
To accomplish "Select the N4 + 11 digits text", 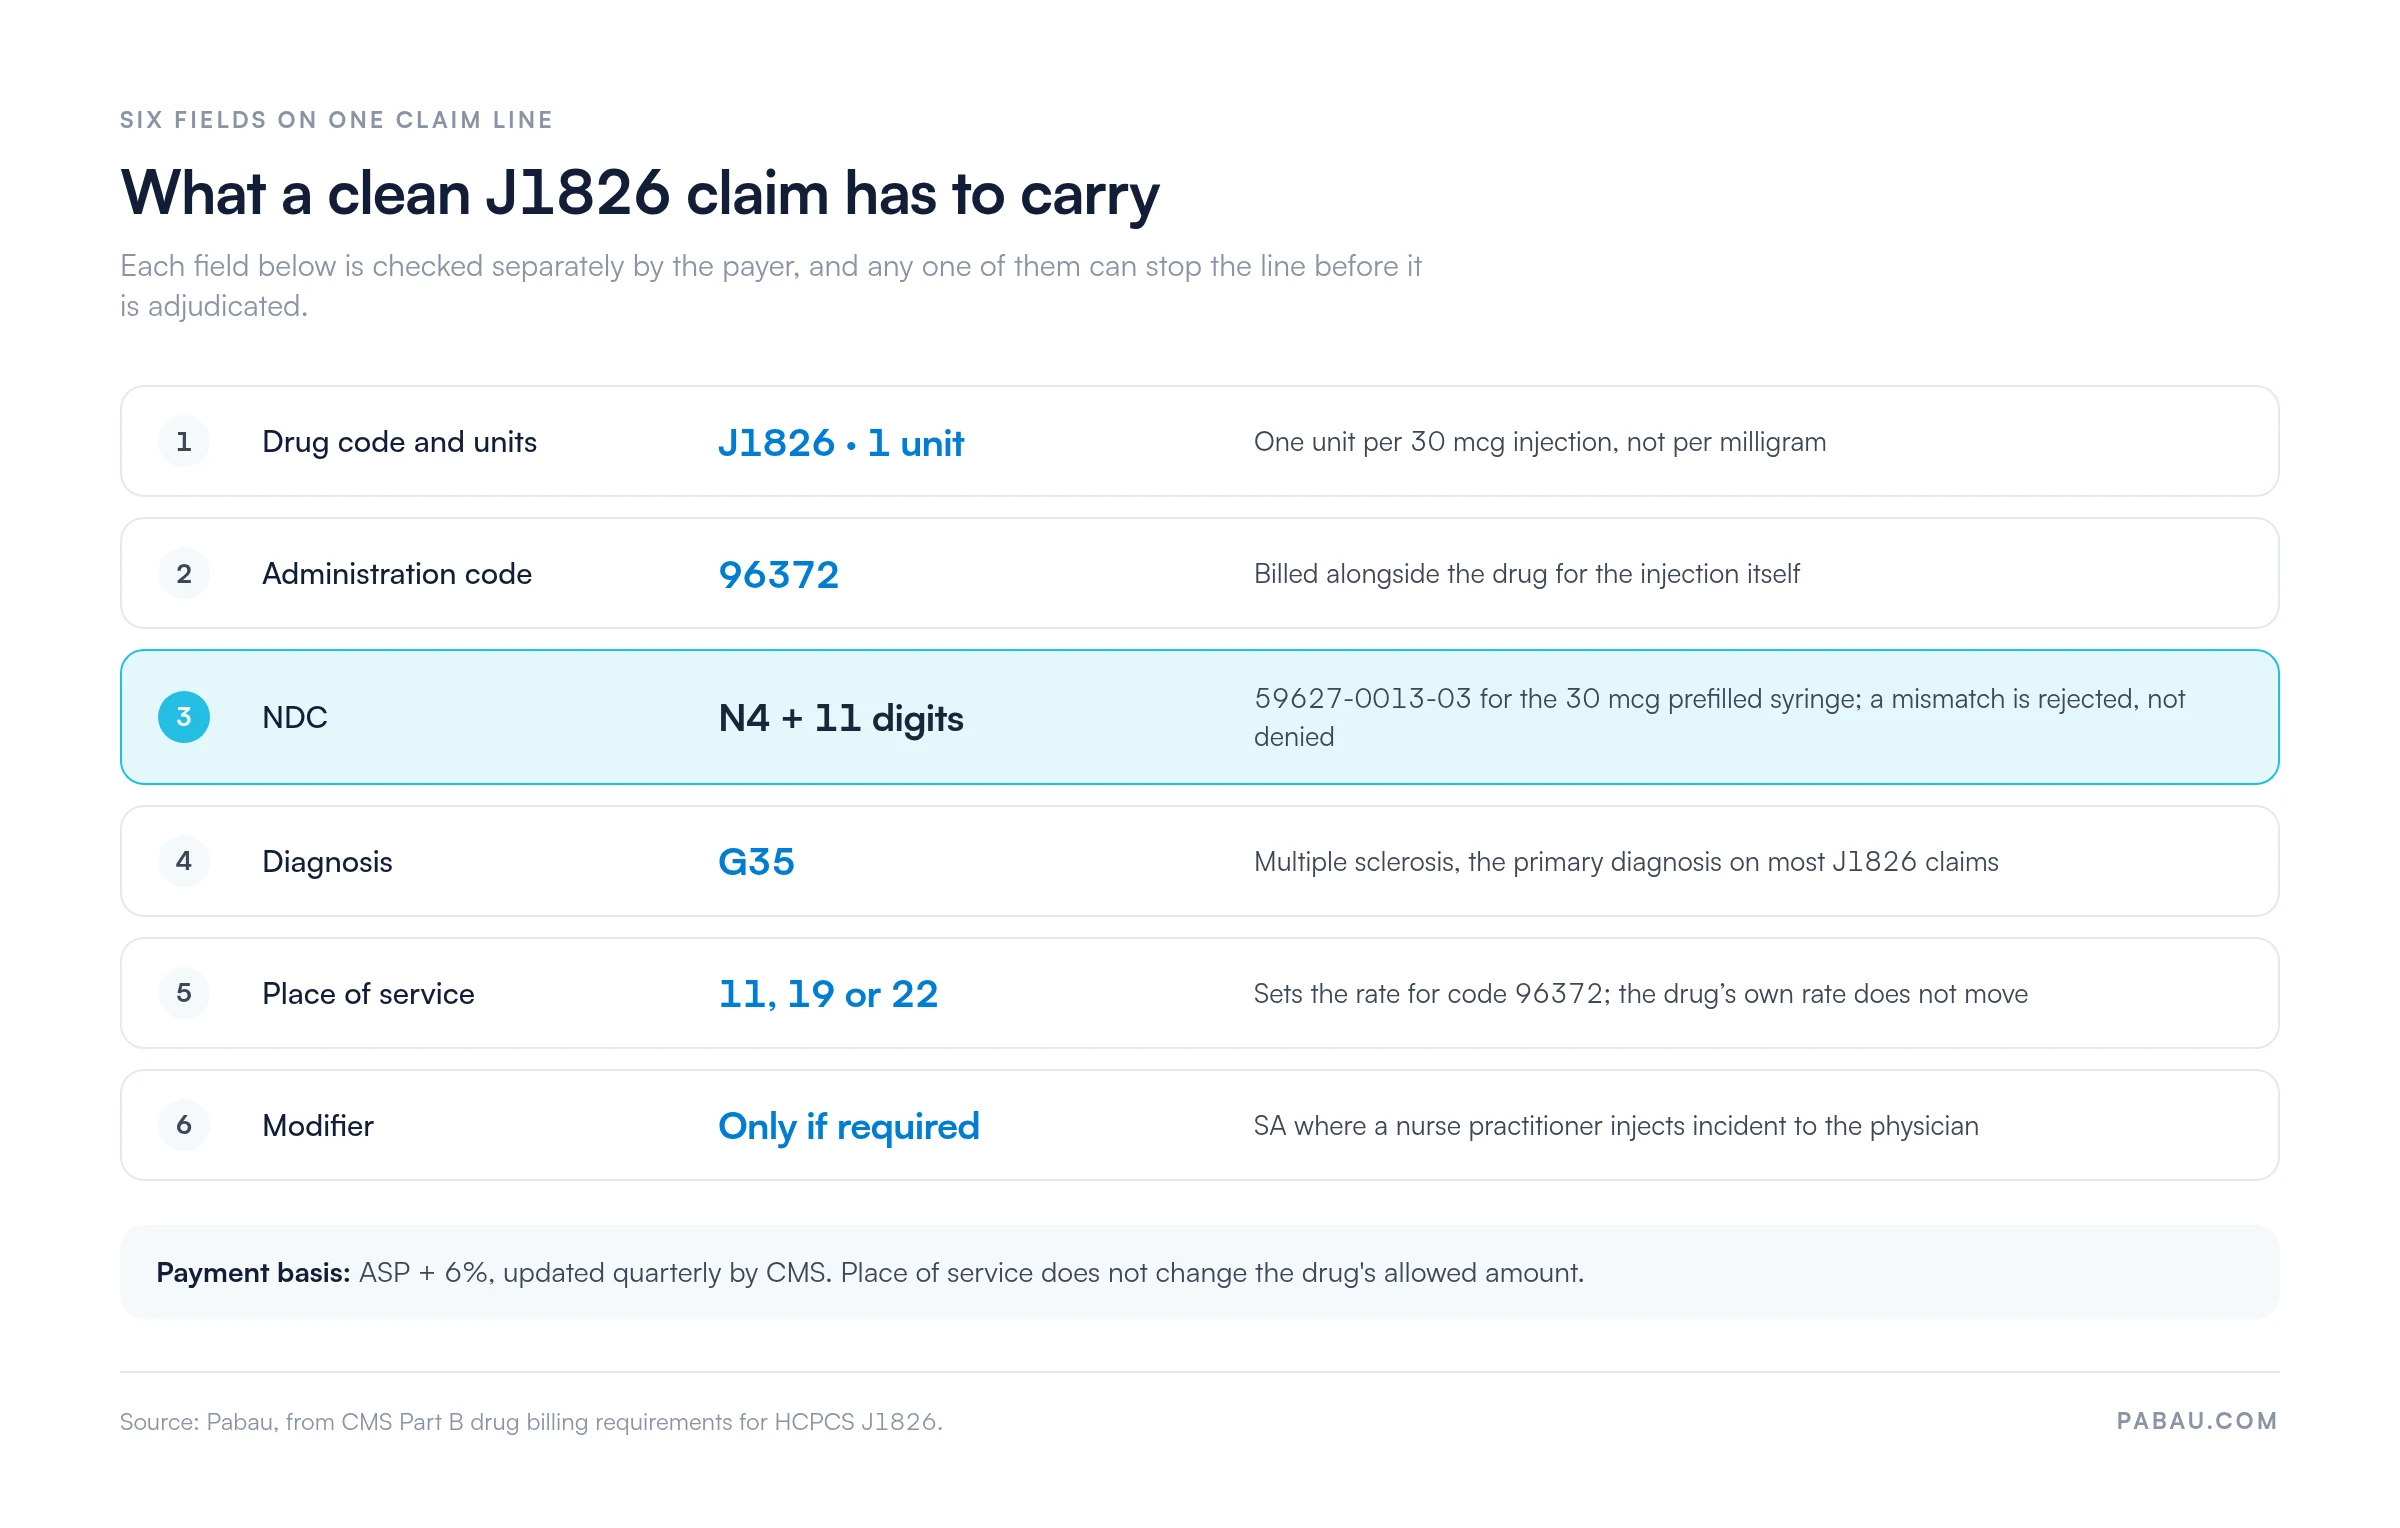I will pyautogui.click(x=841, y=718).
